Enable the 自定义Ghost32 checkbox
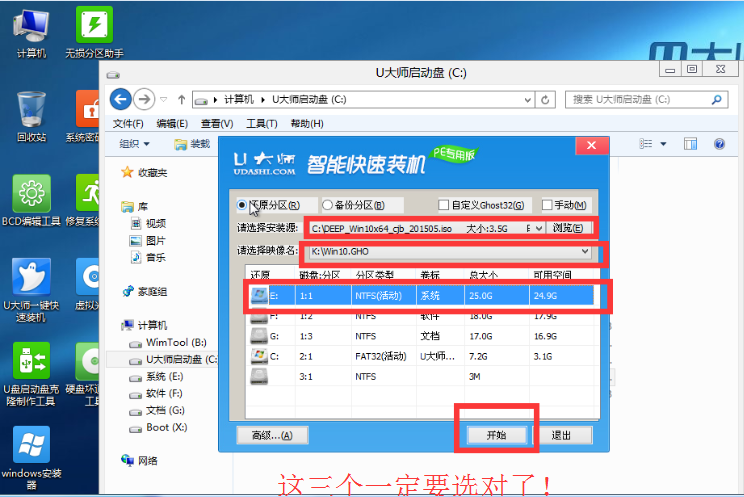The image size is (744, 497). (444, 205)
